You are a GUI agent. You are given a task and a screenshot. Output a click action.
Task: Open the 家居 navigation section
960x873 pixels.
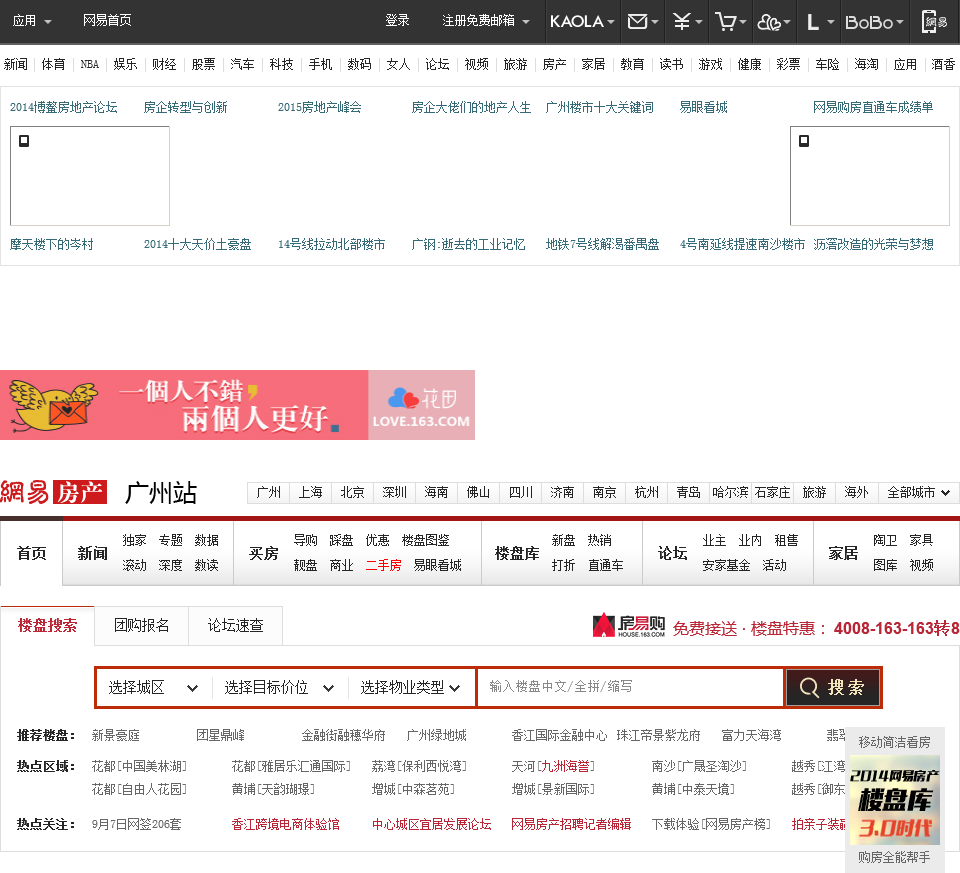point(843,553)
